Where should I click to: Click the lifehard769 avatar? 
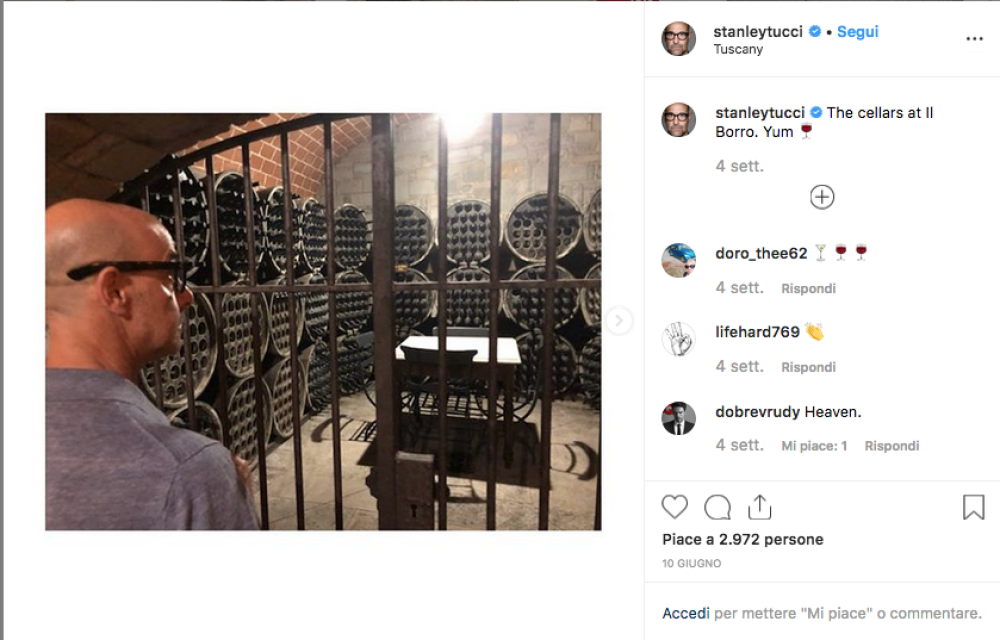pos(678,339)
